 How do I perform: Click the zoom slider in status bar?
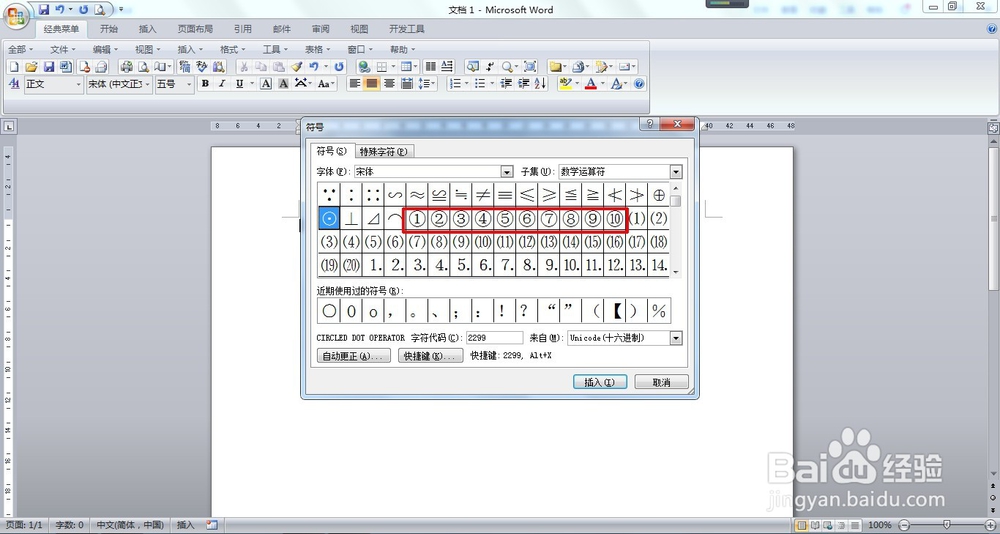click(946, 525)
